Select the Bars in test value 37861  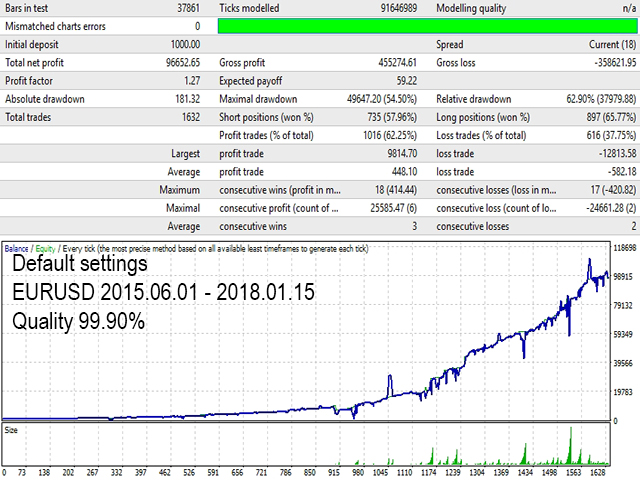188,8
